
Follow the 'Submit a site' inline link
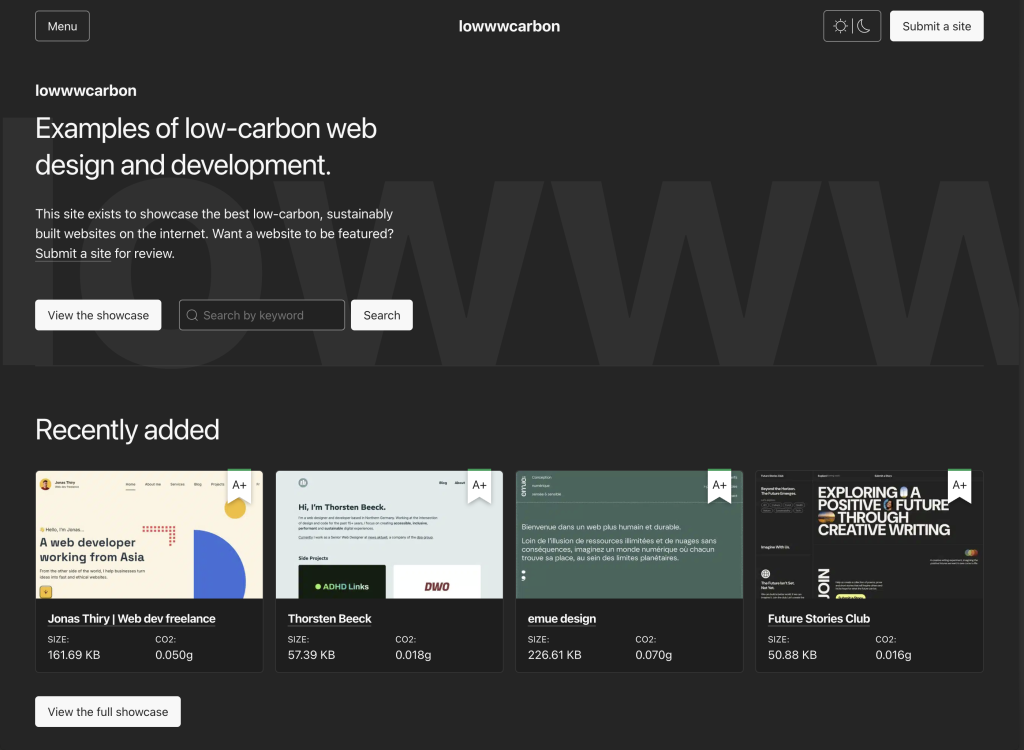(73, 253)
